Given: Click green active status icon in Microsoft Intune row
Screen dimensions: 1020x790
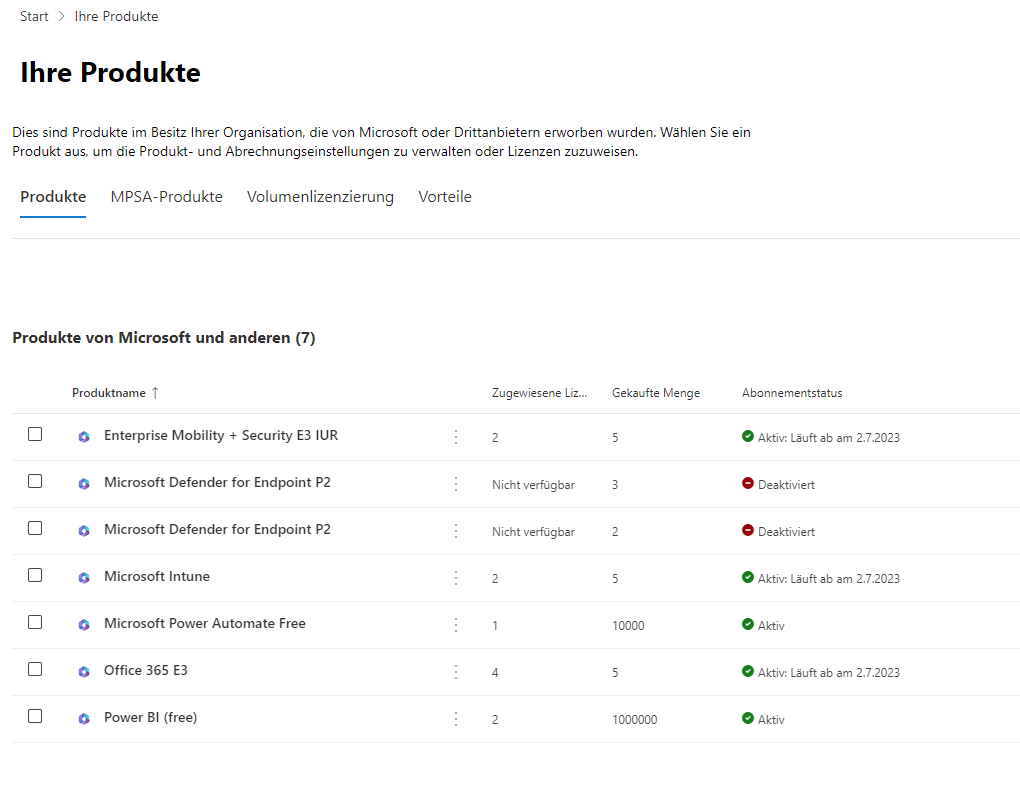Looking at the screenshot, I should click(747, 577).
